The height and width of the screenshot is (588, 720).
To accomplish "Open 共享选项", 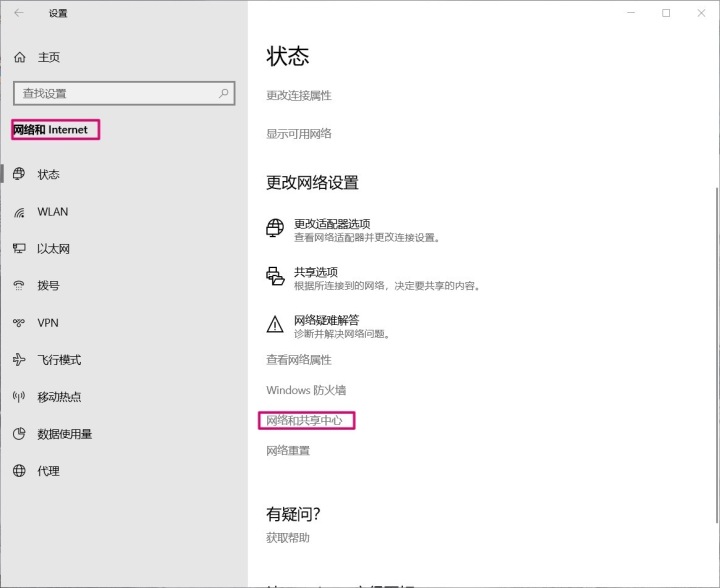I will [x=316, y=272].
